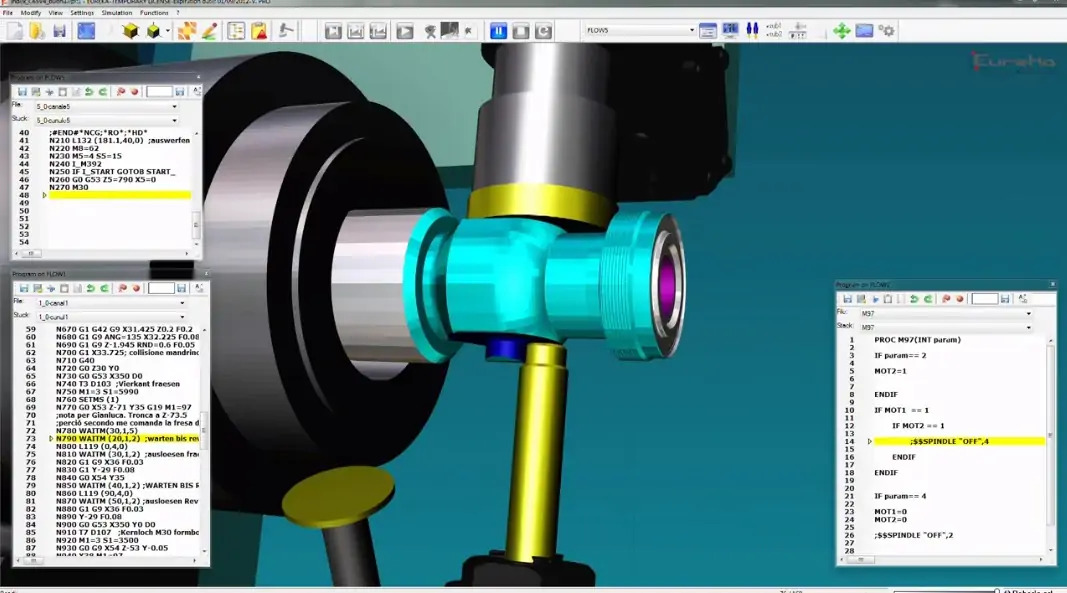Open the Functions menu
Viewport: 1067px width, 593px height.
[154, 13]
